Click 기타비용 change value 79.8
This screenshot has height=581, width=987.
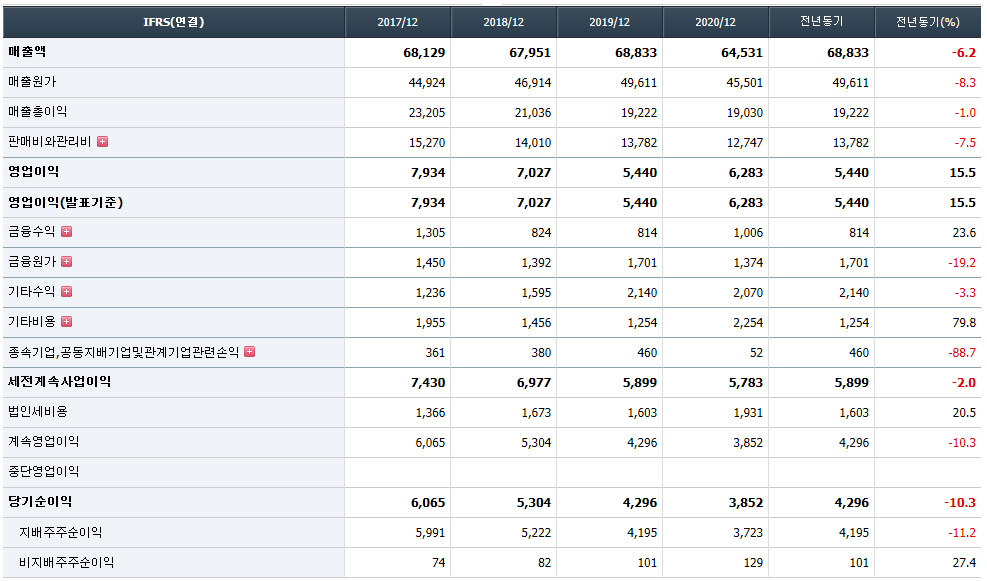(964, 323)
